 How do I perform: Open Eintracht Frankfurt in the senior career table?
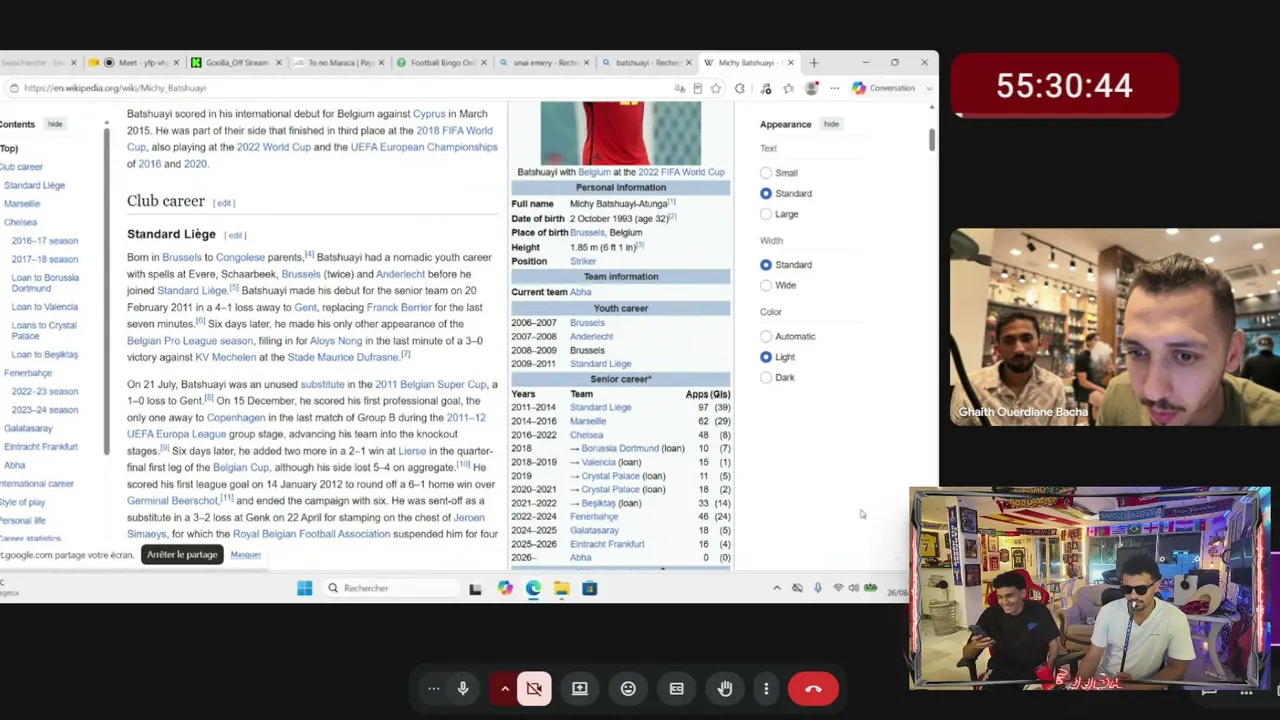[x=607, y=544]
